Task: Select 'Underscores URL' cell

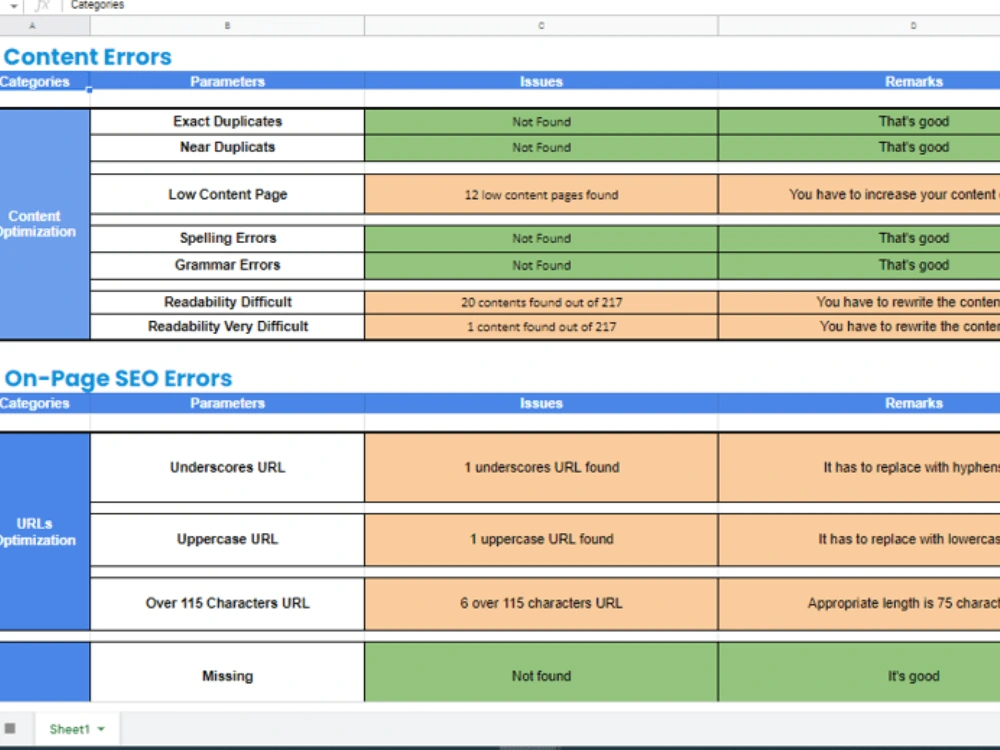Action: [x=227, y=467]
